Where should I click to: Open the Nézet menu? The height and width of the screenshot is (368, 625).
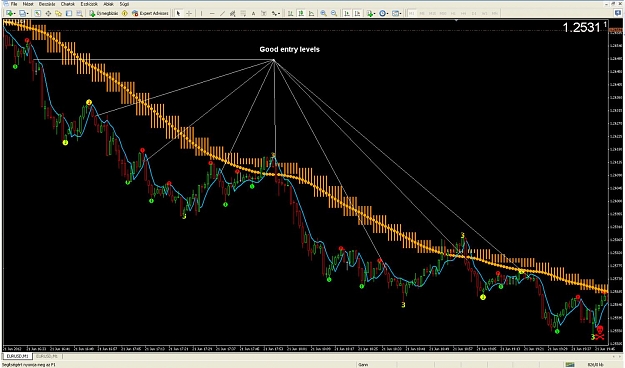coord(28,4)
